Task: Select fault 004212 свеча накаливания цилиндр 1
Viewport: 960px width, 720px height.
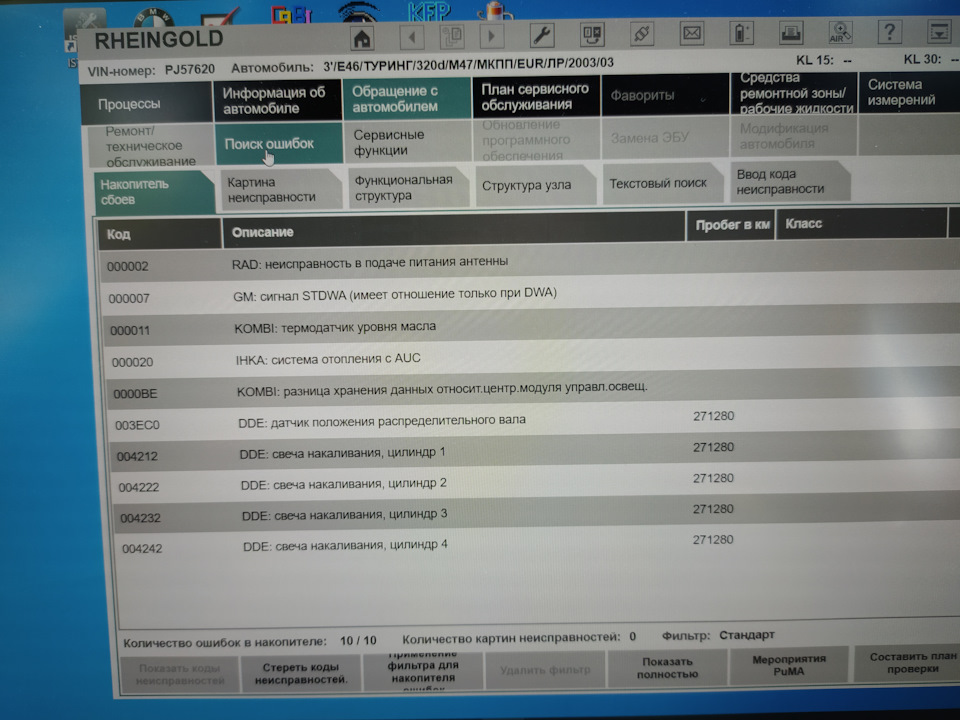Action: 536,453
